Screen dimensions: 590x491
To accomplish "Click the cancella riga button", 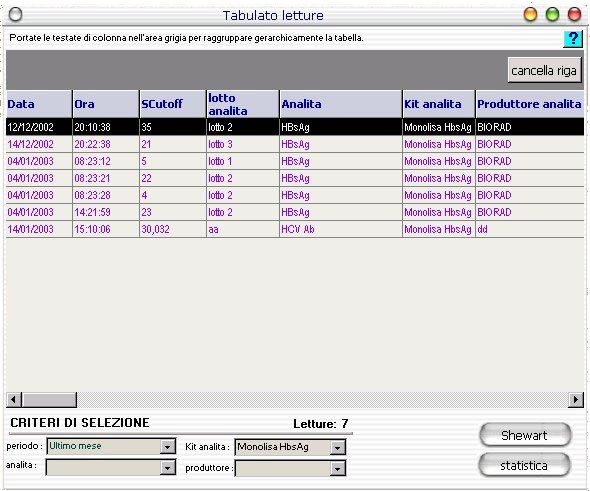I will click(x=544, y=70).
